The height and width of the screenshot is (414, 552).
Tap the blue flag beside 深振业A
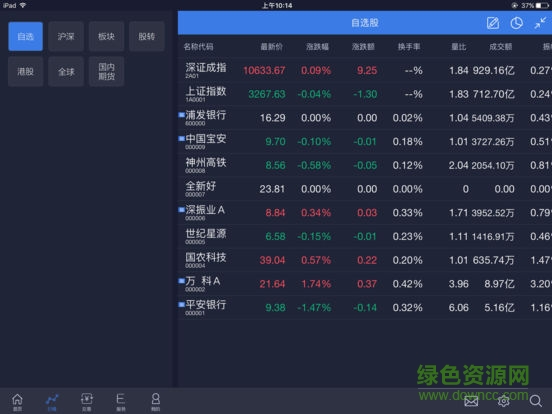tap(182, 209)
